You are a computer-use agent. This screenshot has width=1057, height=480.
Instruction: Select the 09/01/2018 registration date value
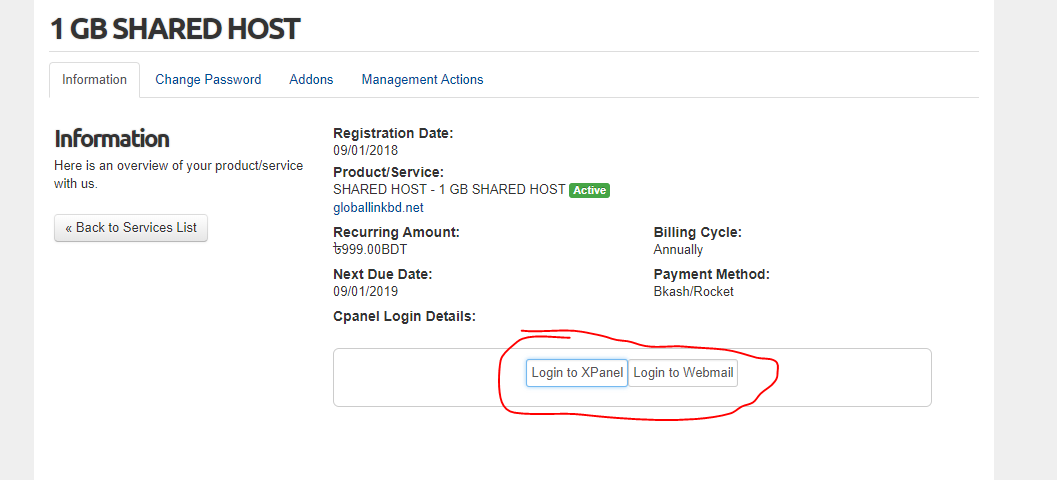pos(365,151)
